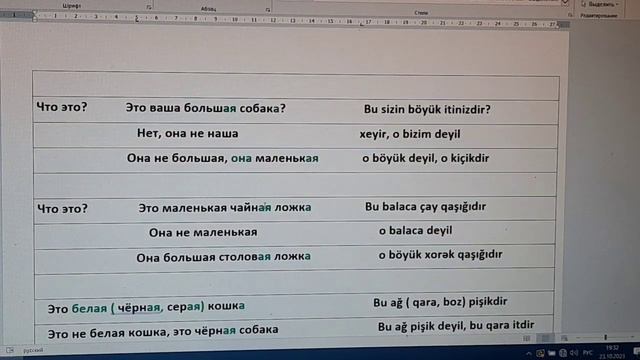640x360 pixels.
Task: Click the proofing icon in status bar
Action: 10,350
